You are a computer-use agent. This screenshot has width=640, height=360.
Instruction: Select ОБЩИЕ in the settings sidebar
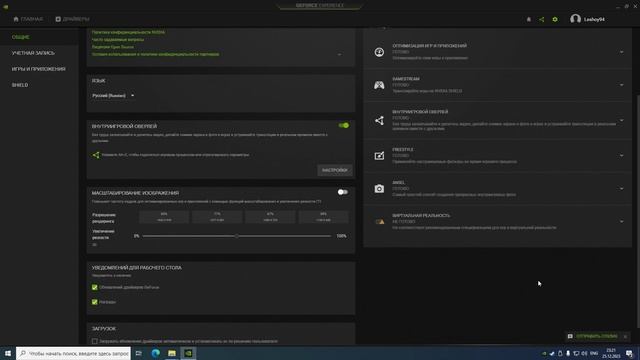click(20, 37)
